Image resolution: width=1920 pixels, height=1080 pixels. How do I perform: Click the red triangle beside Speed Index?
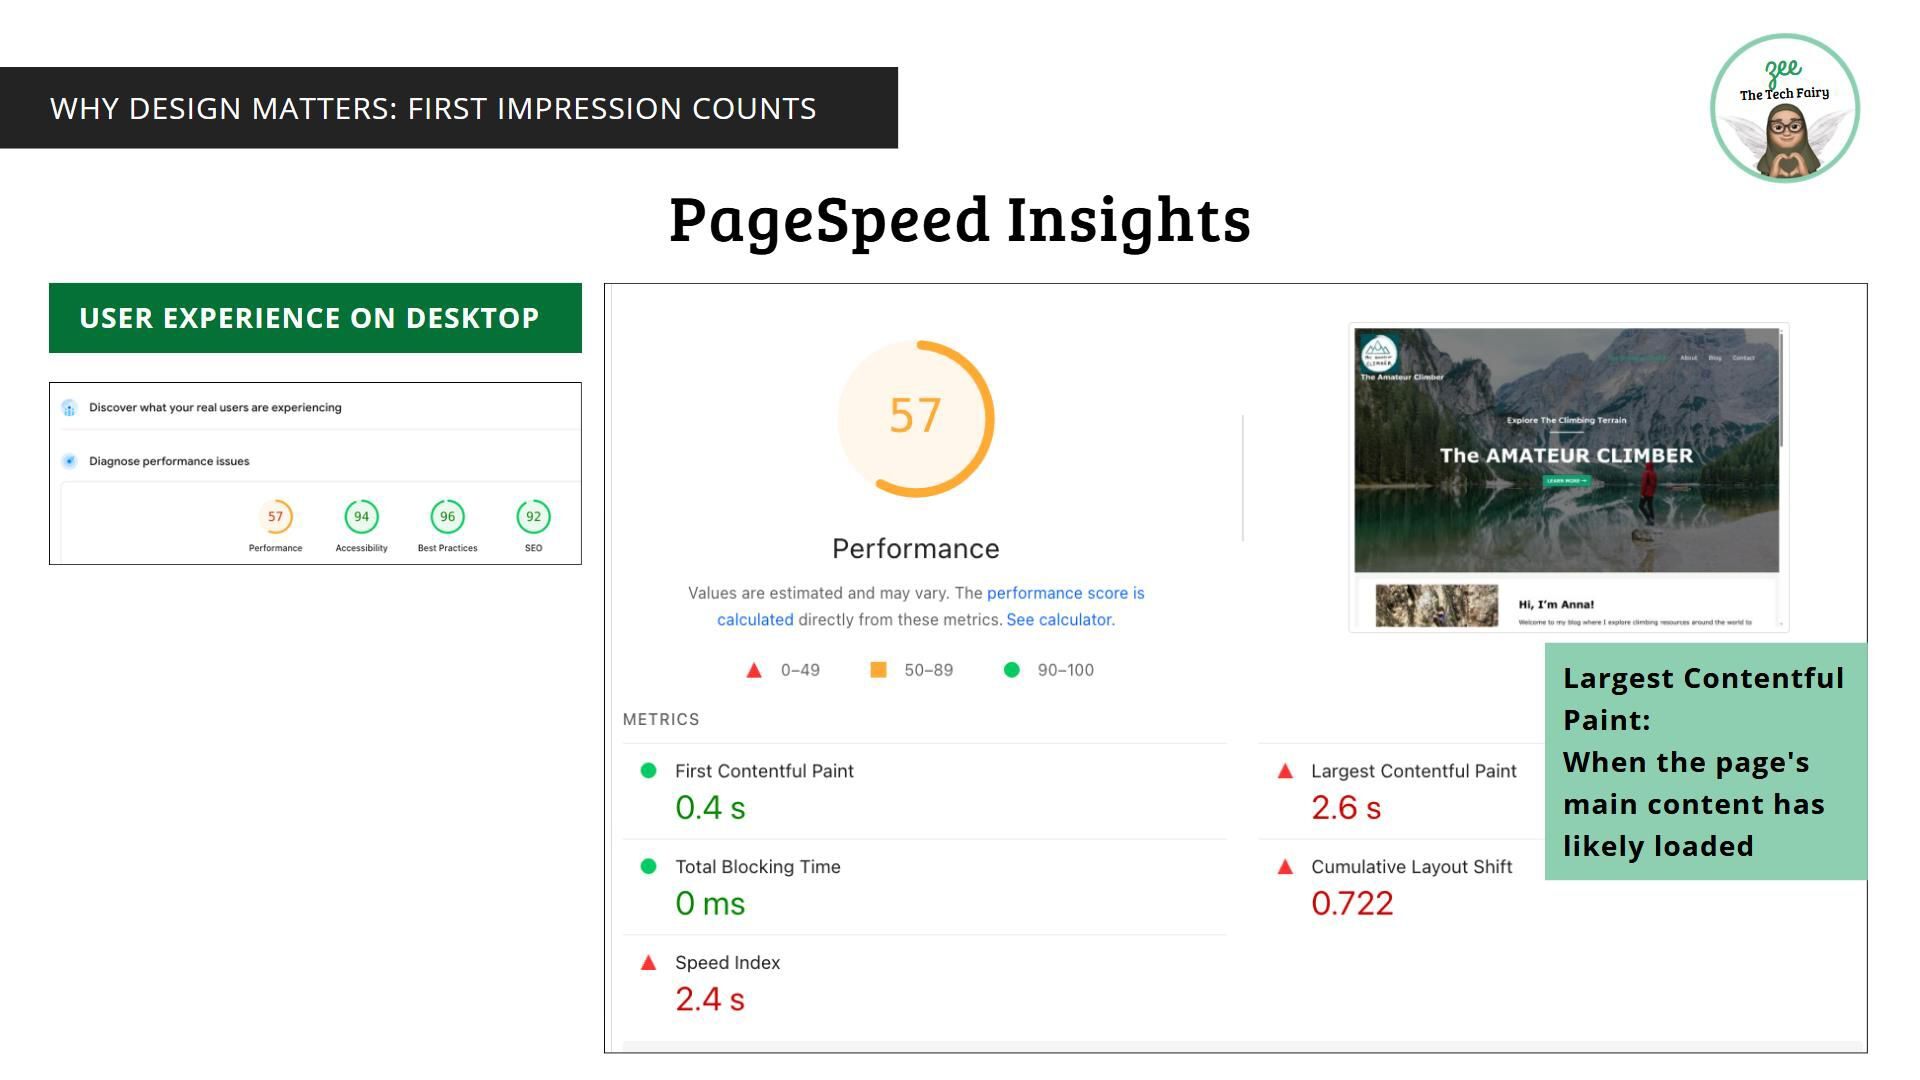click(648, 963)
